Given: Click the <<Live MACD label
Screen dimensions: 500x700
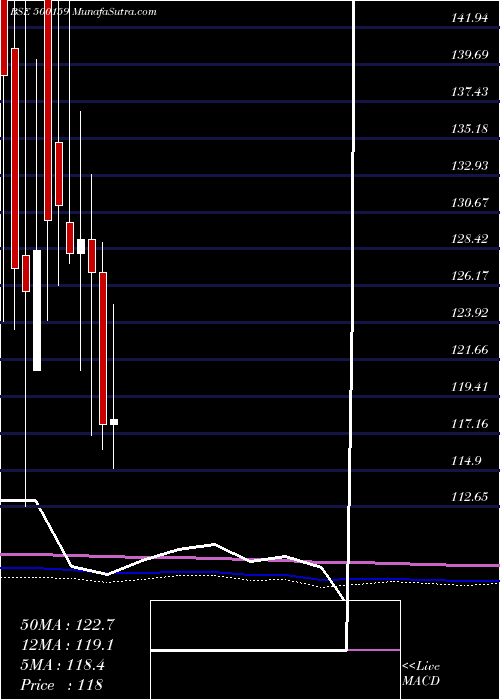Looking at the screenshot, I should point(421,674).
